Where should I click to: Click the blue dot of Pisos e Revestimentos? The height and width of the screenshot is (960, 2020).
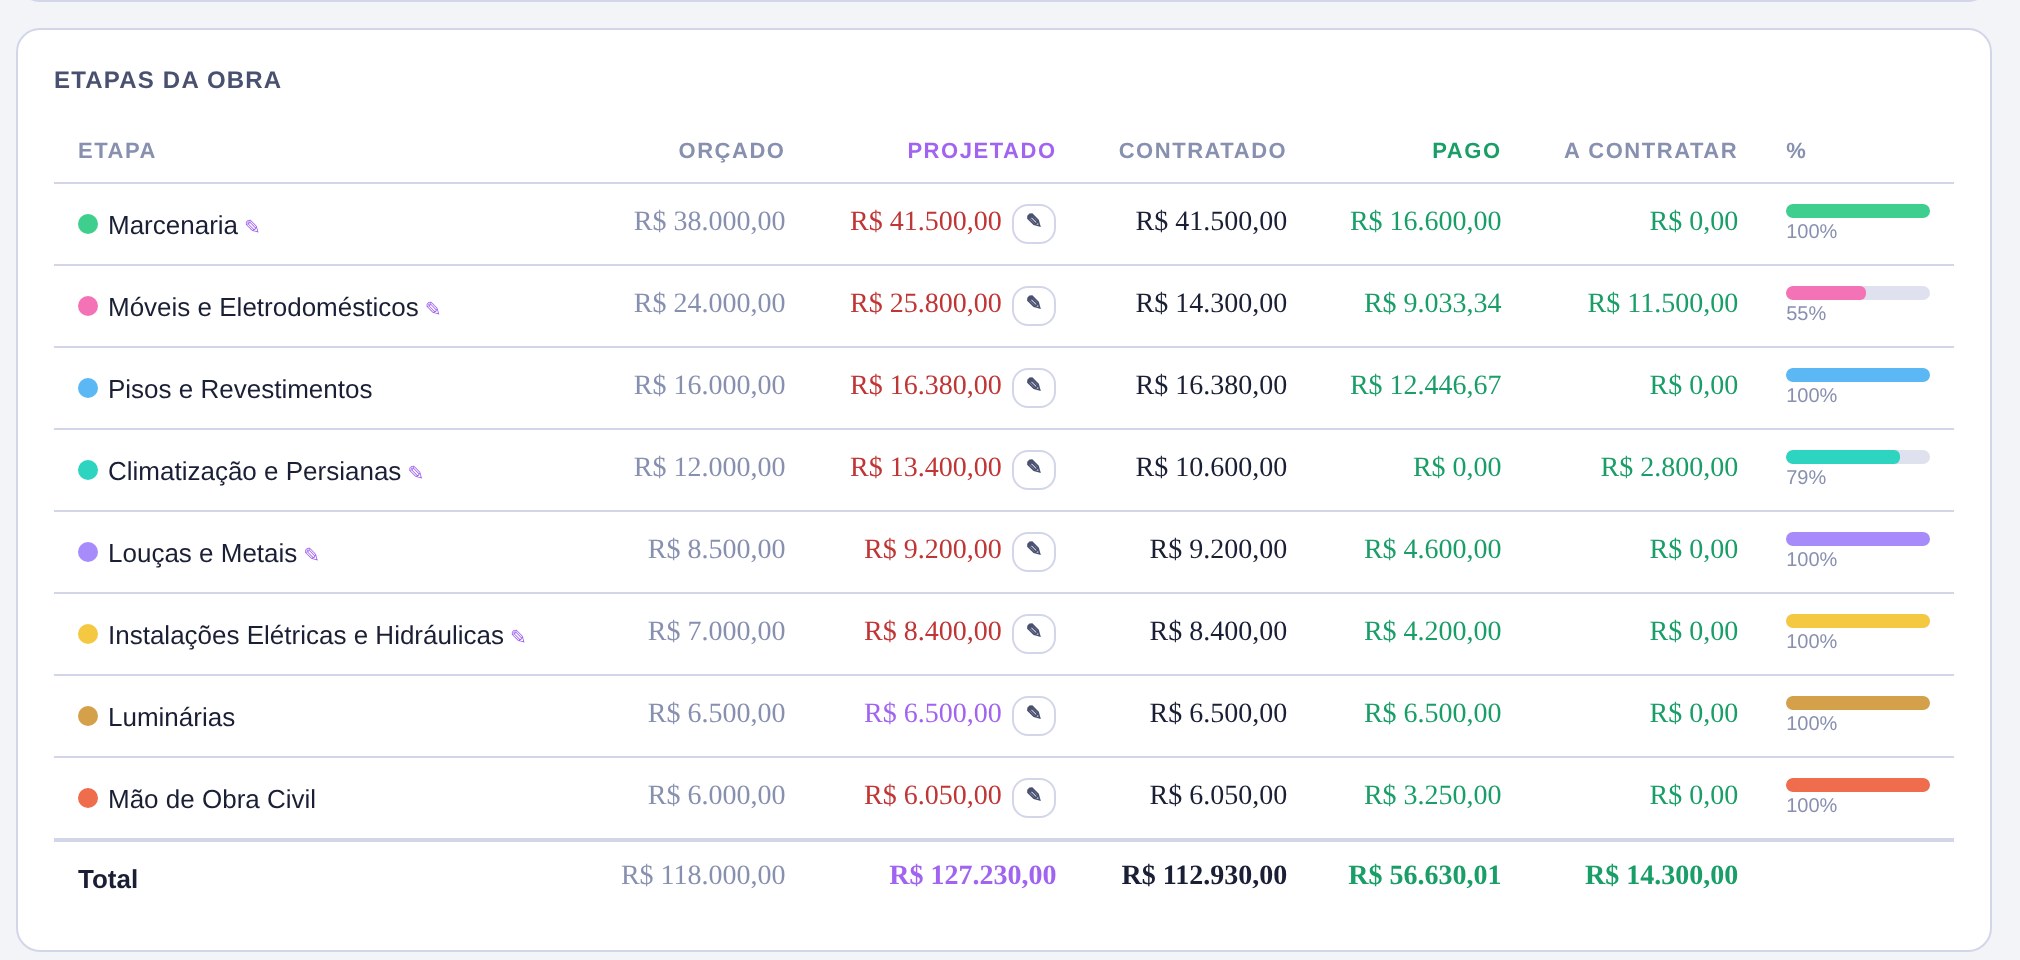point(88,388)
